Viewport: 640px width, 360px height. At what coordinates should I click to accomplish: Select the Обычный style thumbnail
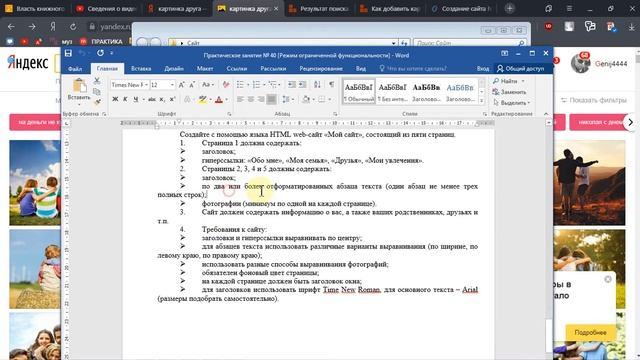click(359, 91)
